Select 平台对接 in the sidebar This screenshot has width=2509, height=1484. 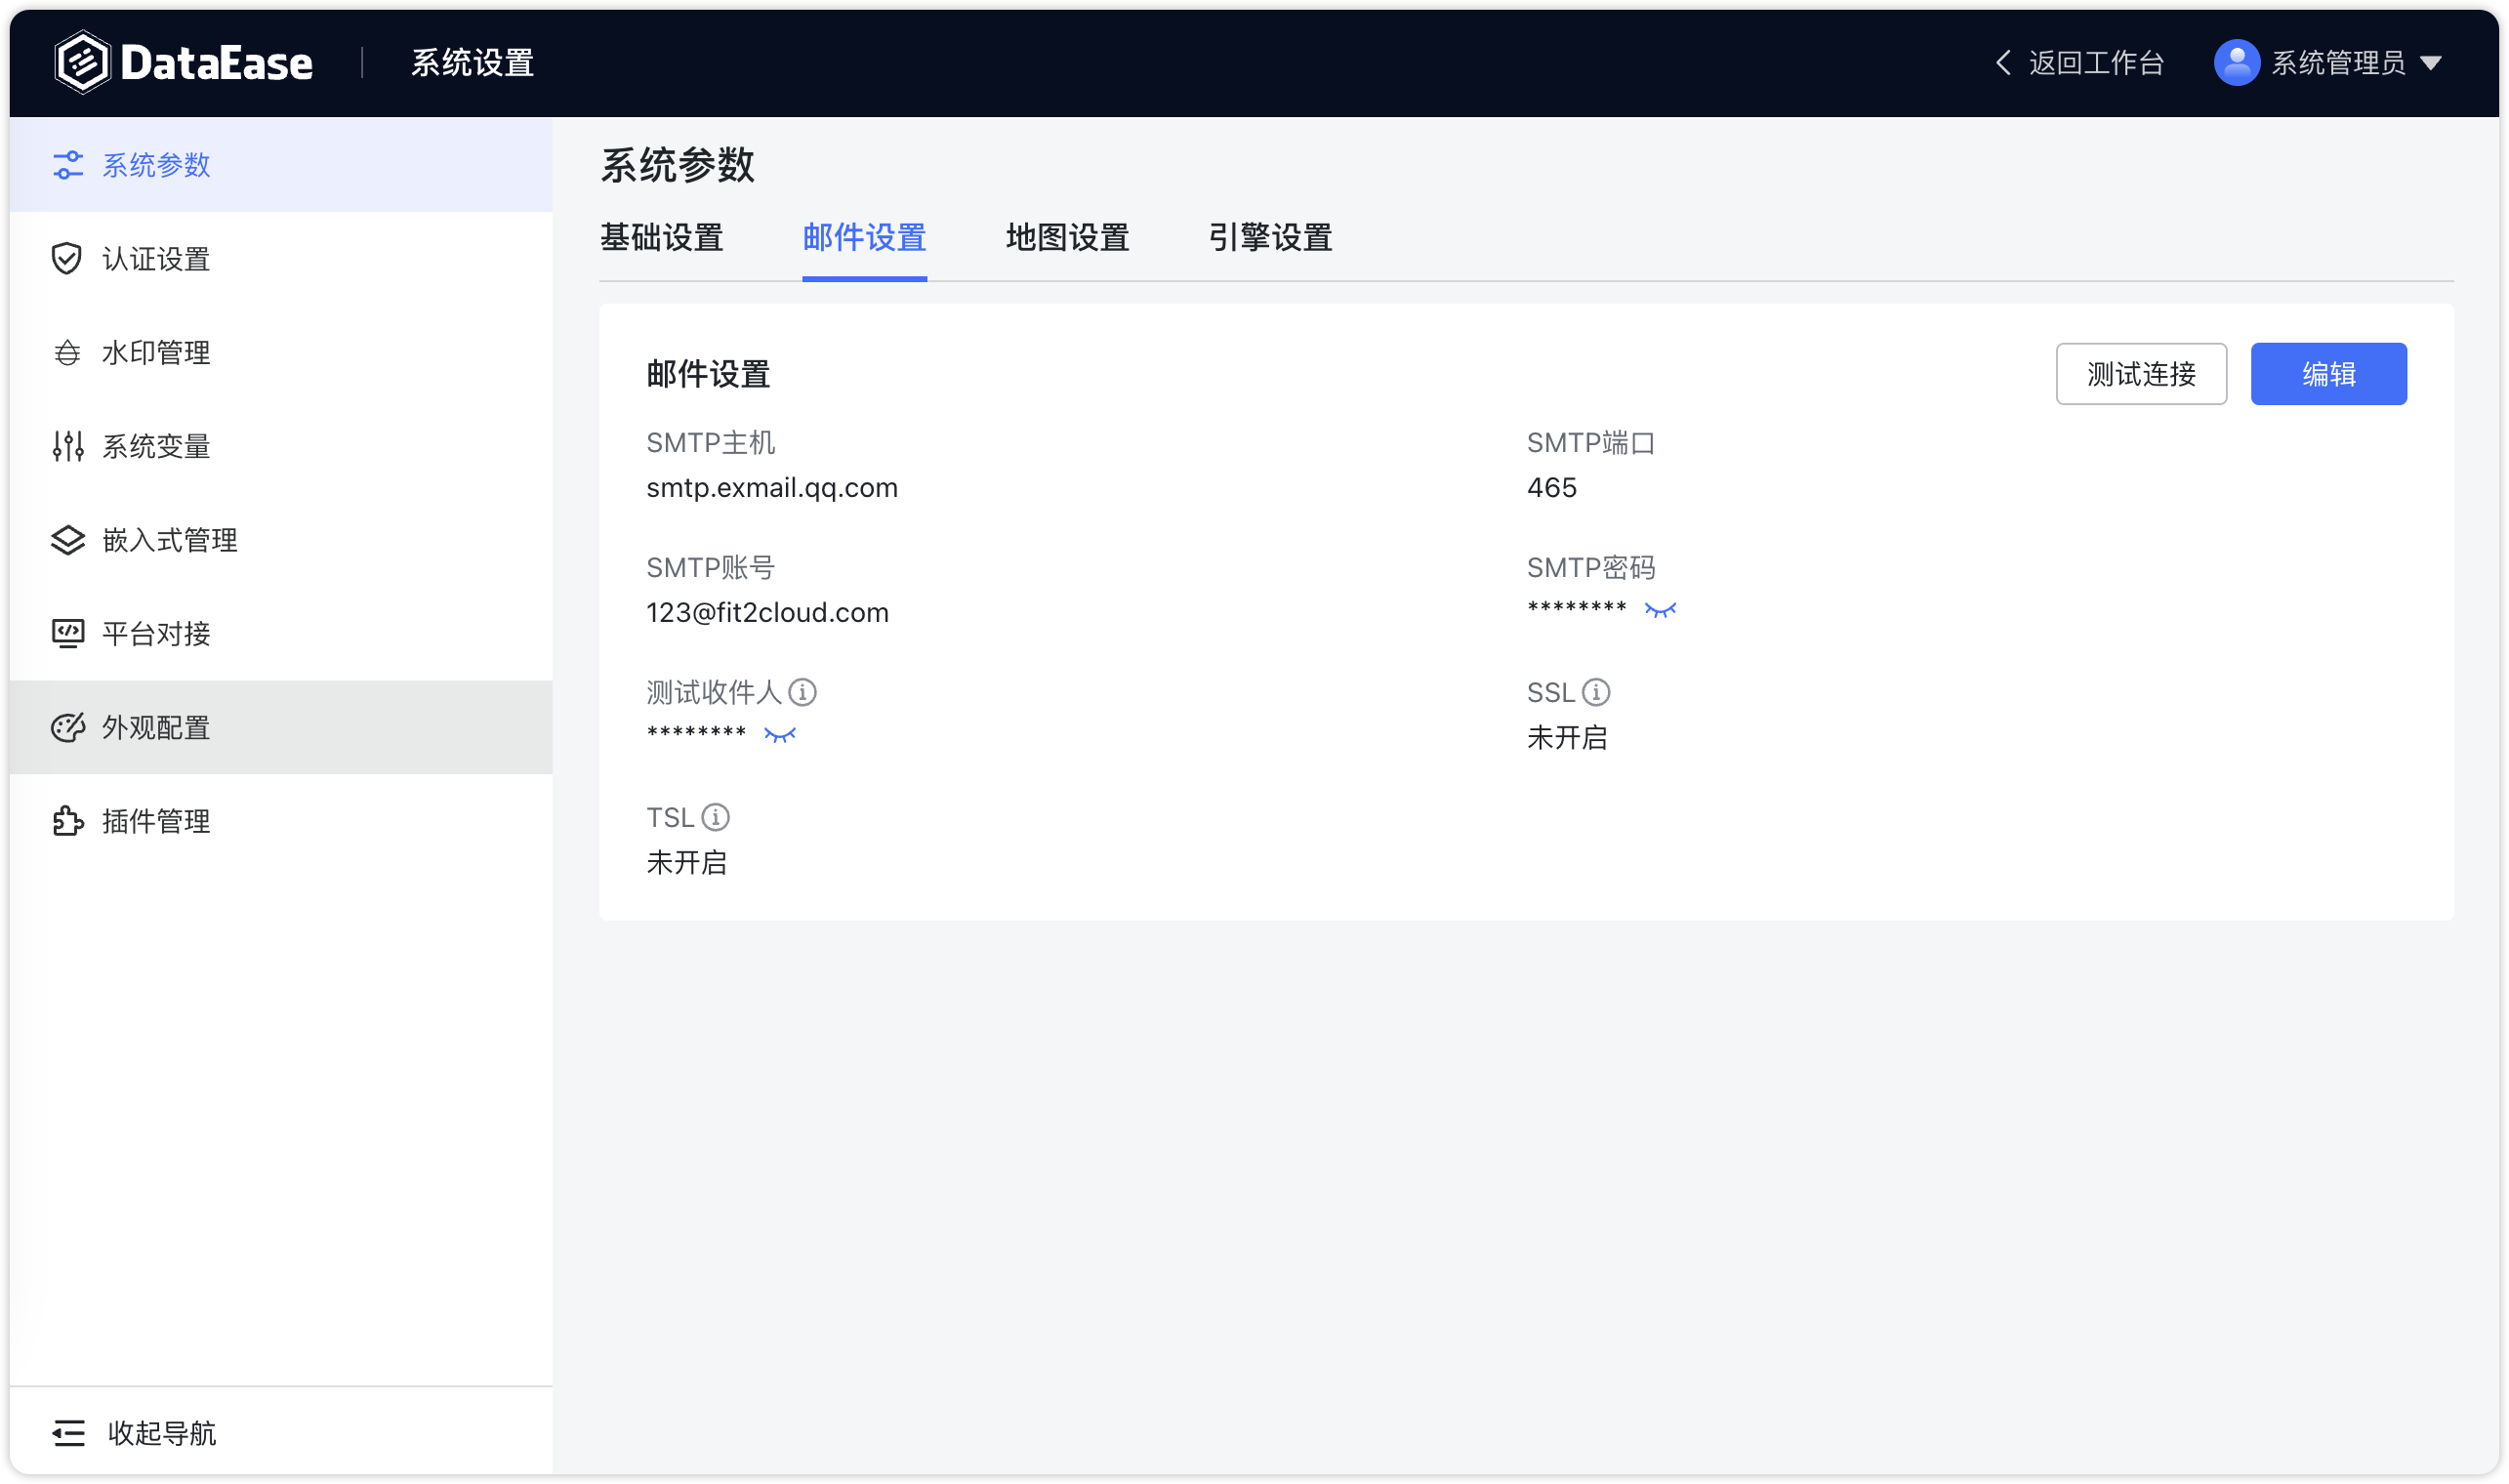point(281,633)
